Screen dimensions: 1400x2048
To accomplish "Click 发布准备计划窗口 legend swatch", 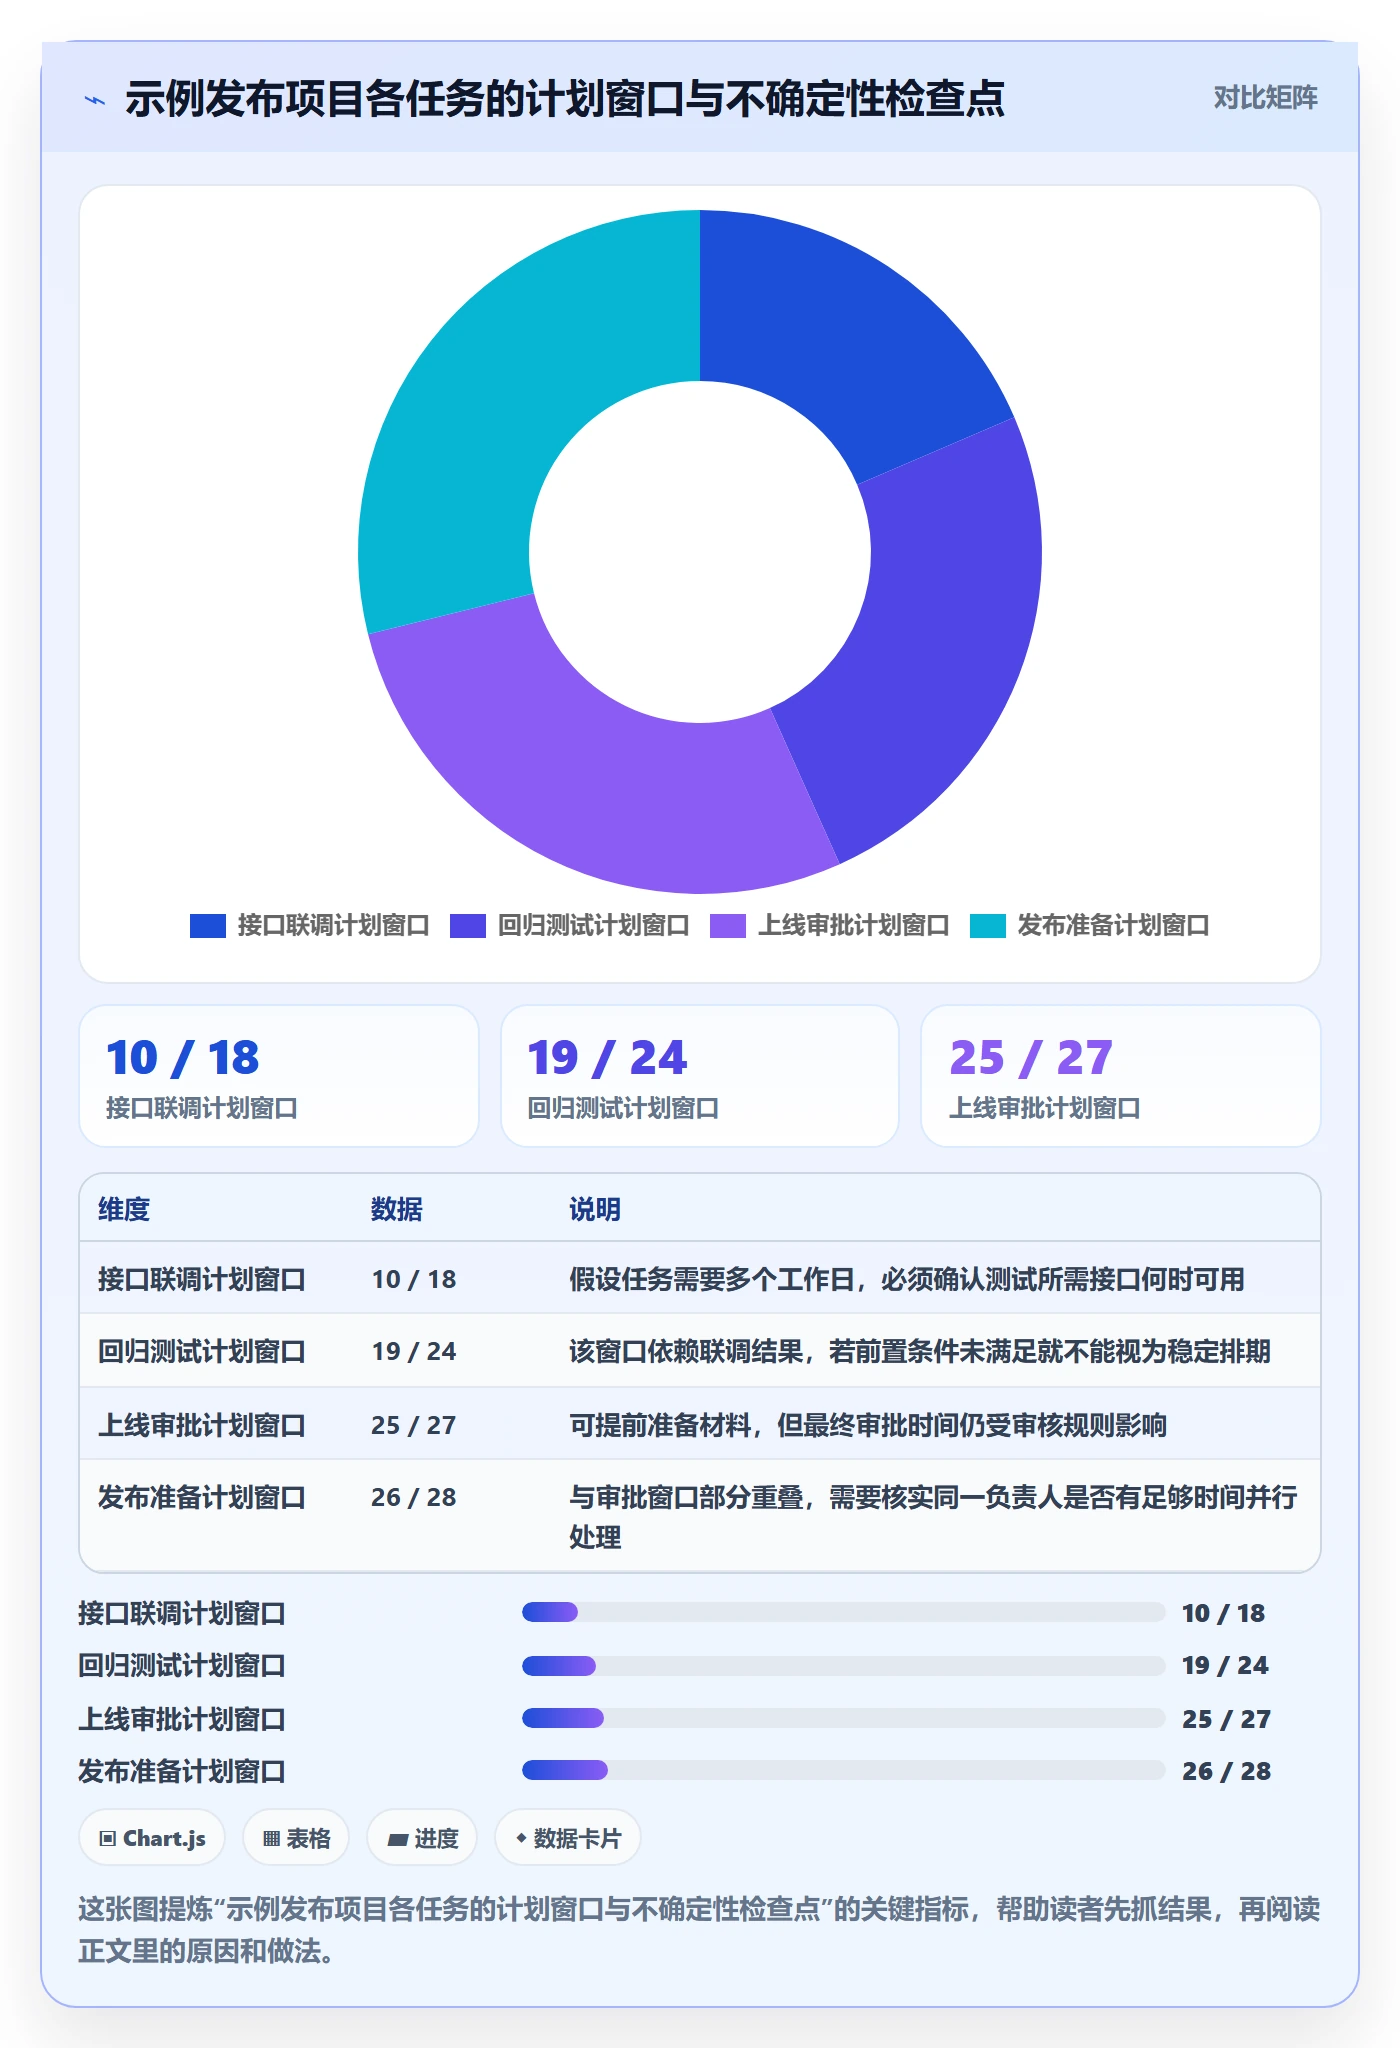I will tap(987, 926).
